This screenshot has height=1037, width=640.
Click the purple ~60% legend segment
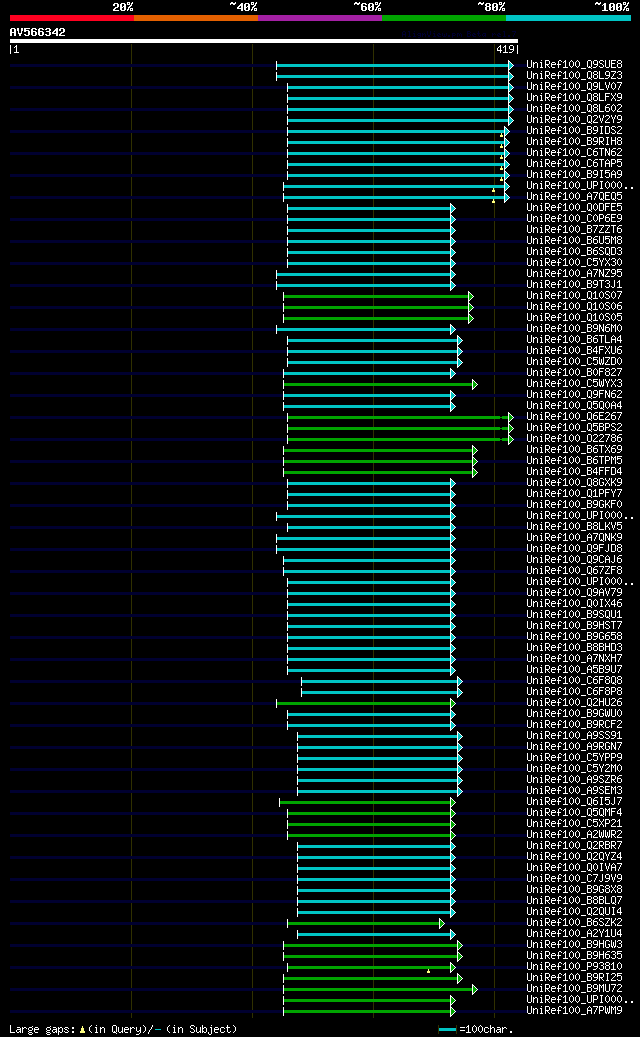(x=320, y=18)
